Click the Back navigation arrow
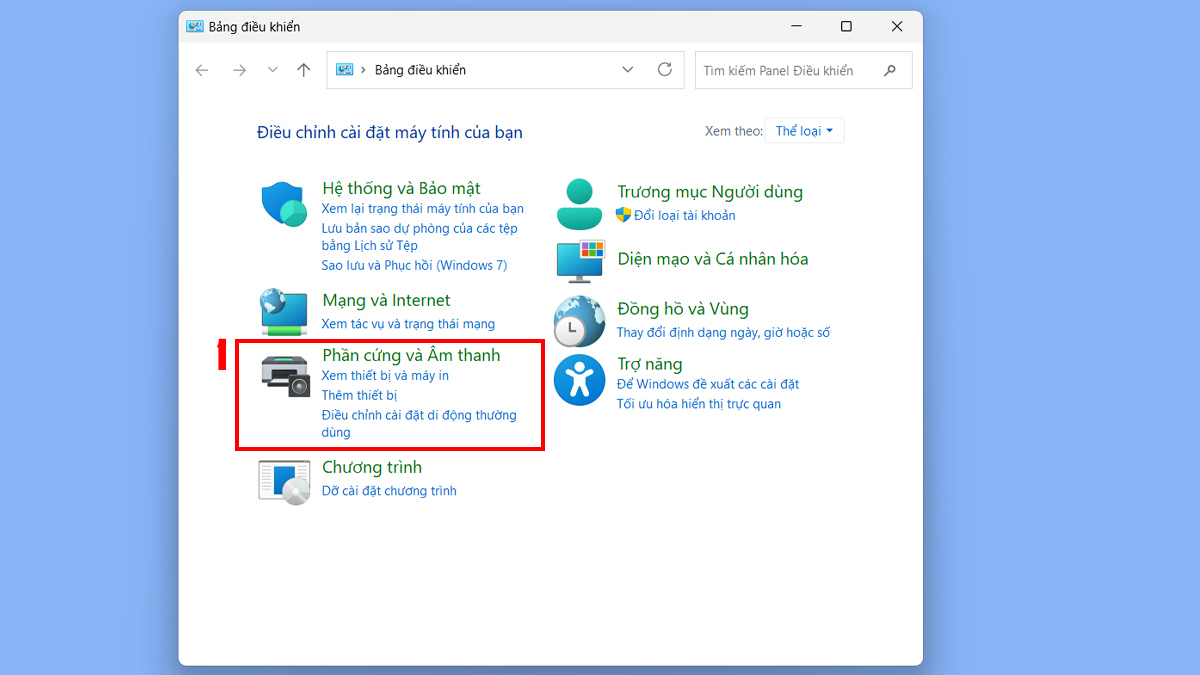The image size is (1200, 675). 202,70
